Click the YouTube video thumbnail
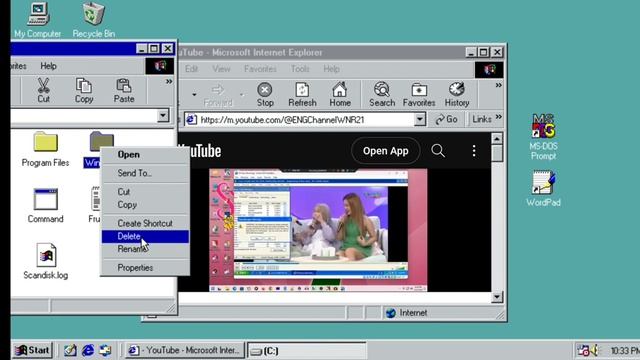The height and width of the screenshot is (360, 640). click(318, 230)
